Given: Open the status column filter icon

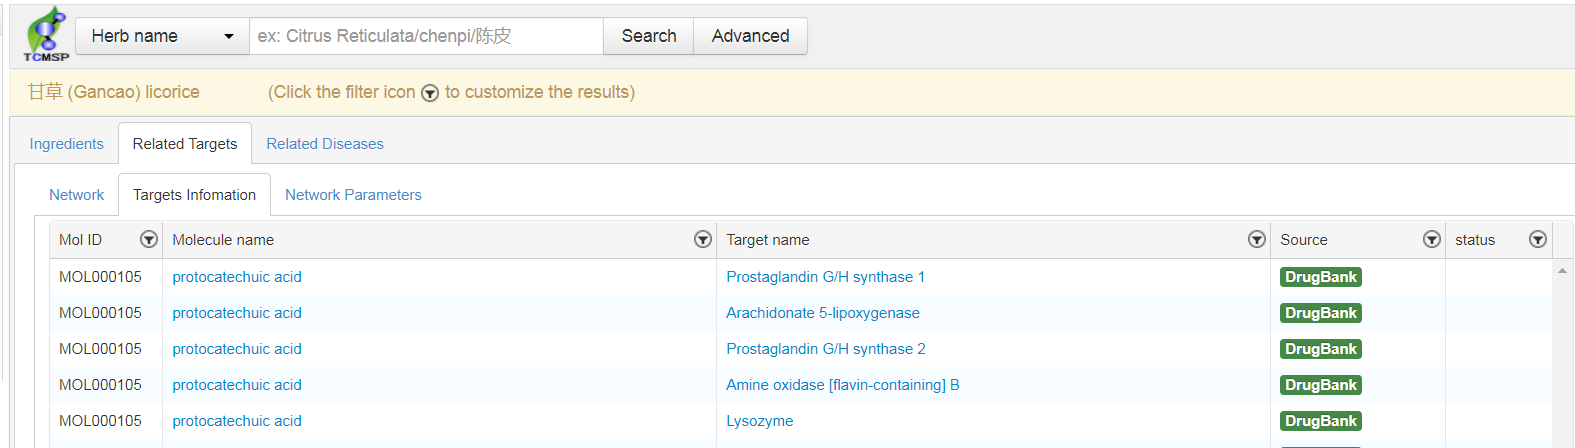Looking at the screenshot, I should coord(1538,239).
